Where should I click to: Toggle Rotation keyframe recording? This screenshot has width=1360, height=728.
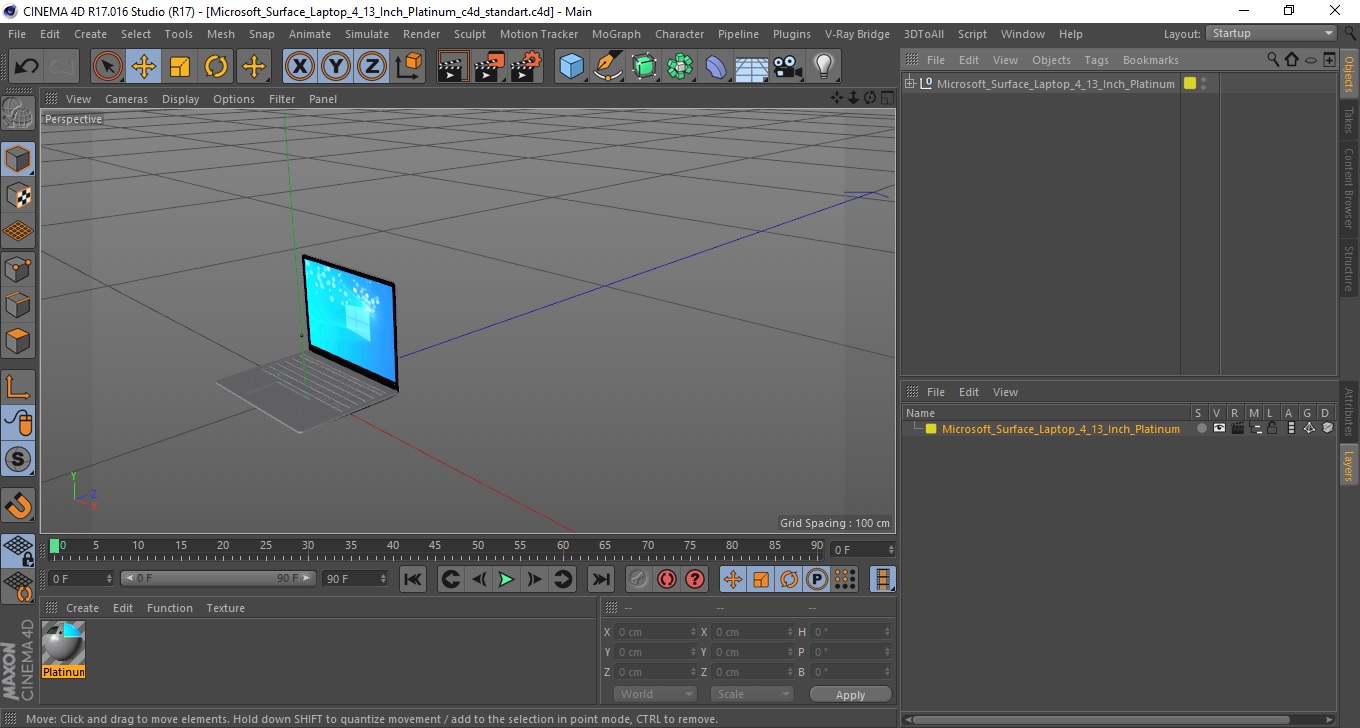point(789,579)
